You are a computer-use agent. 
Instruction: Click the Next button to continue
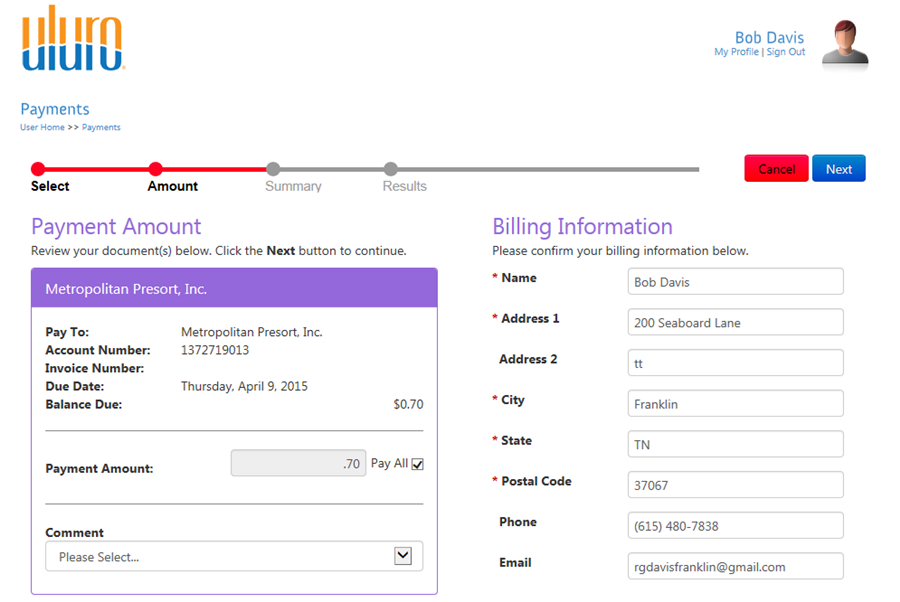pos(839,168)
